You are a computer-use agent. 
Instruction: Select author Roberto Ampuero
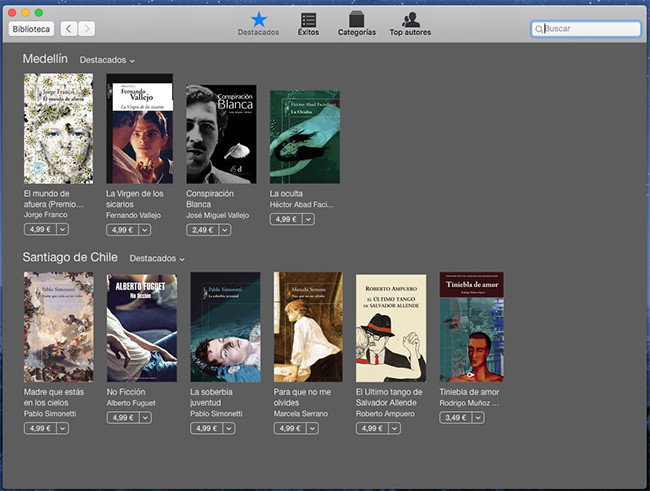(385, 414)
